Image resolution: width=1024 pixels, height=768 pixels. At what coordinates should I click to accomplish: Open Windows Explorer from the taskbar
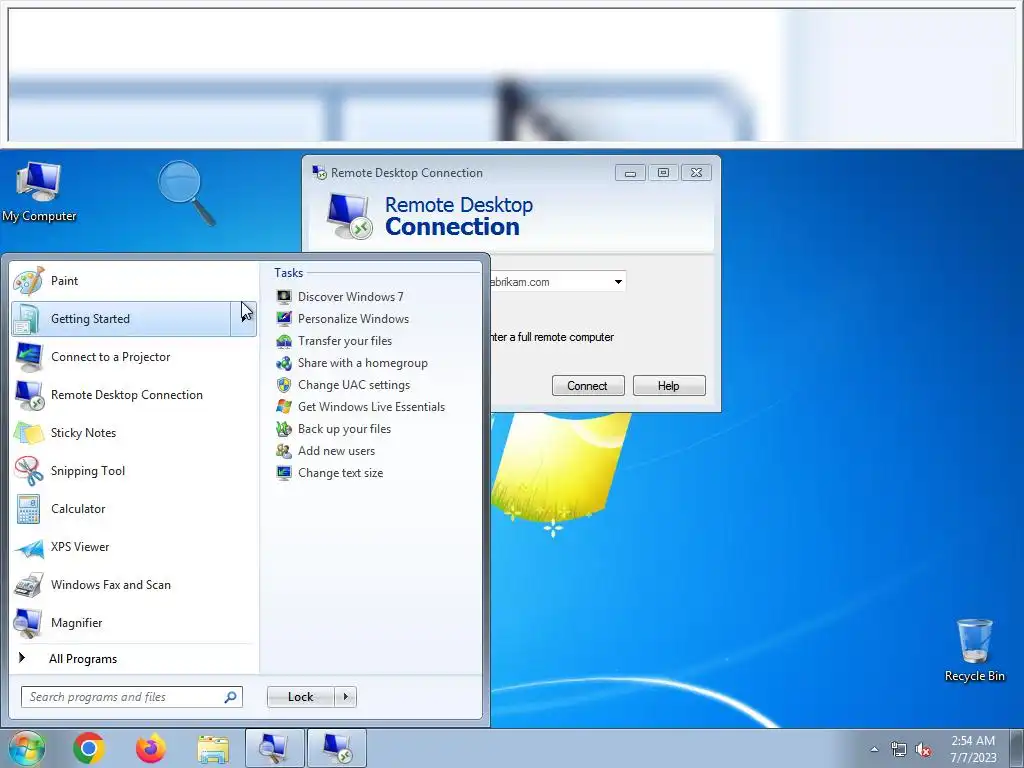pyautogui.click(x=213, y=749)
